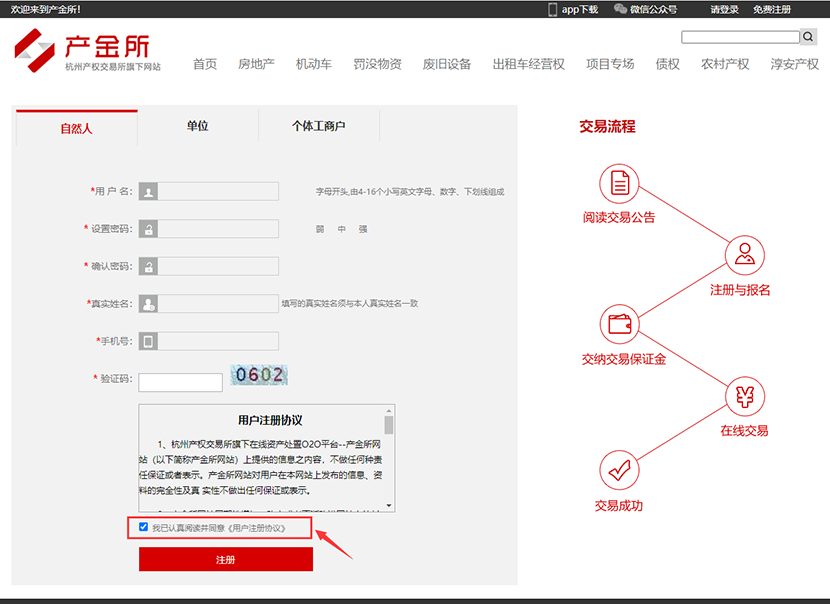The image size is (830, 604).
Task: Switch to the 个体工商户 tab
Action: 318,127
